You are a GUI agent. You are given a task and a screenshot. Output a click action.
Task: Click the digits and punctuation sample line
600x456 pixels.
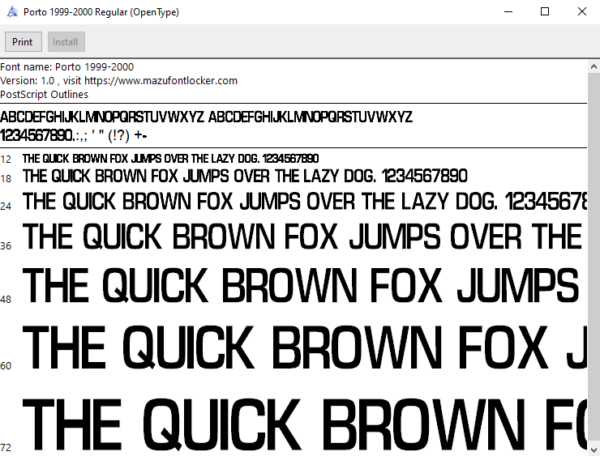point(74,135)
